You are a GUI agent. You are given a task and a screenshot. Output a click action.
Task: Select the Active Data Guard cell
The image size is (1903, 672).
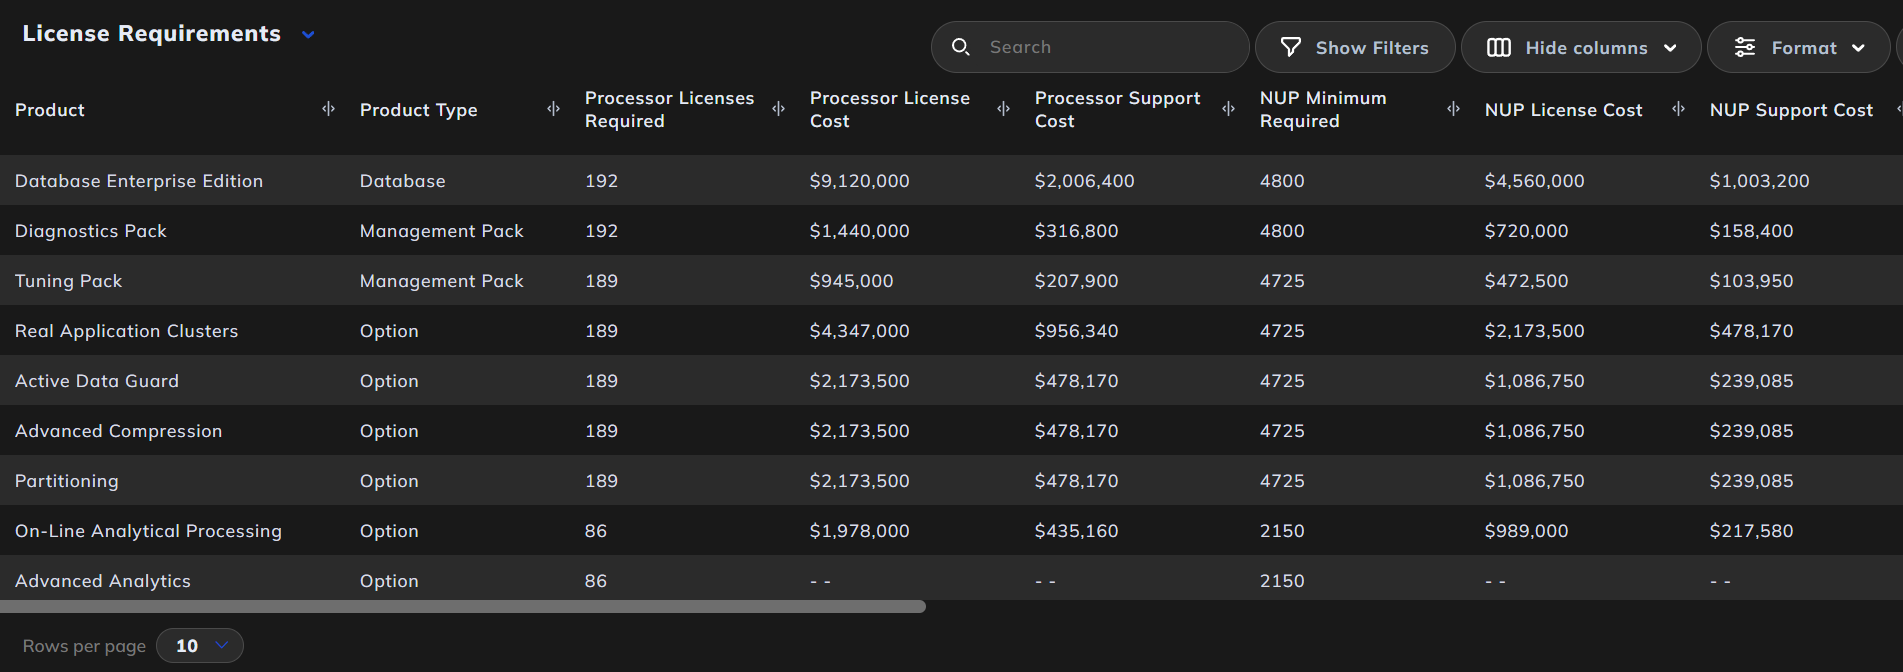(97, 381)
